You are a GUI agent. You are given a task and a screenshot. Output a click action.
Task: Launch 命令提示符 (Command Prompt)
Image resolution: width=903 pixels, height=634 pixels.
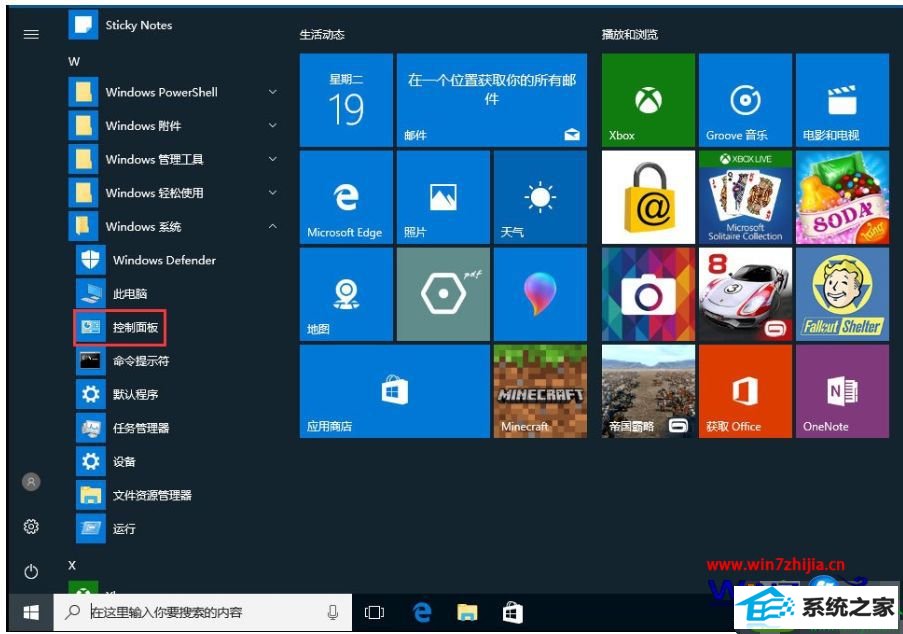tap(123, 361)
